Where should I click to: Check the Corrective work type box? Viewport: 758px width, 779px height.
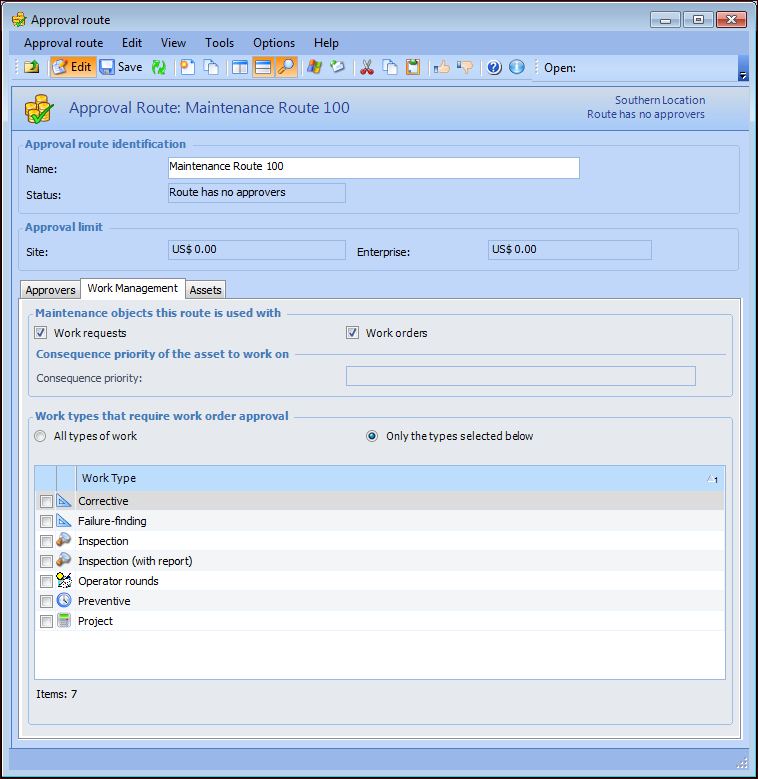click(46, 501)
